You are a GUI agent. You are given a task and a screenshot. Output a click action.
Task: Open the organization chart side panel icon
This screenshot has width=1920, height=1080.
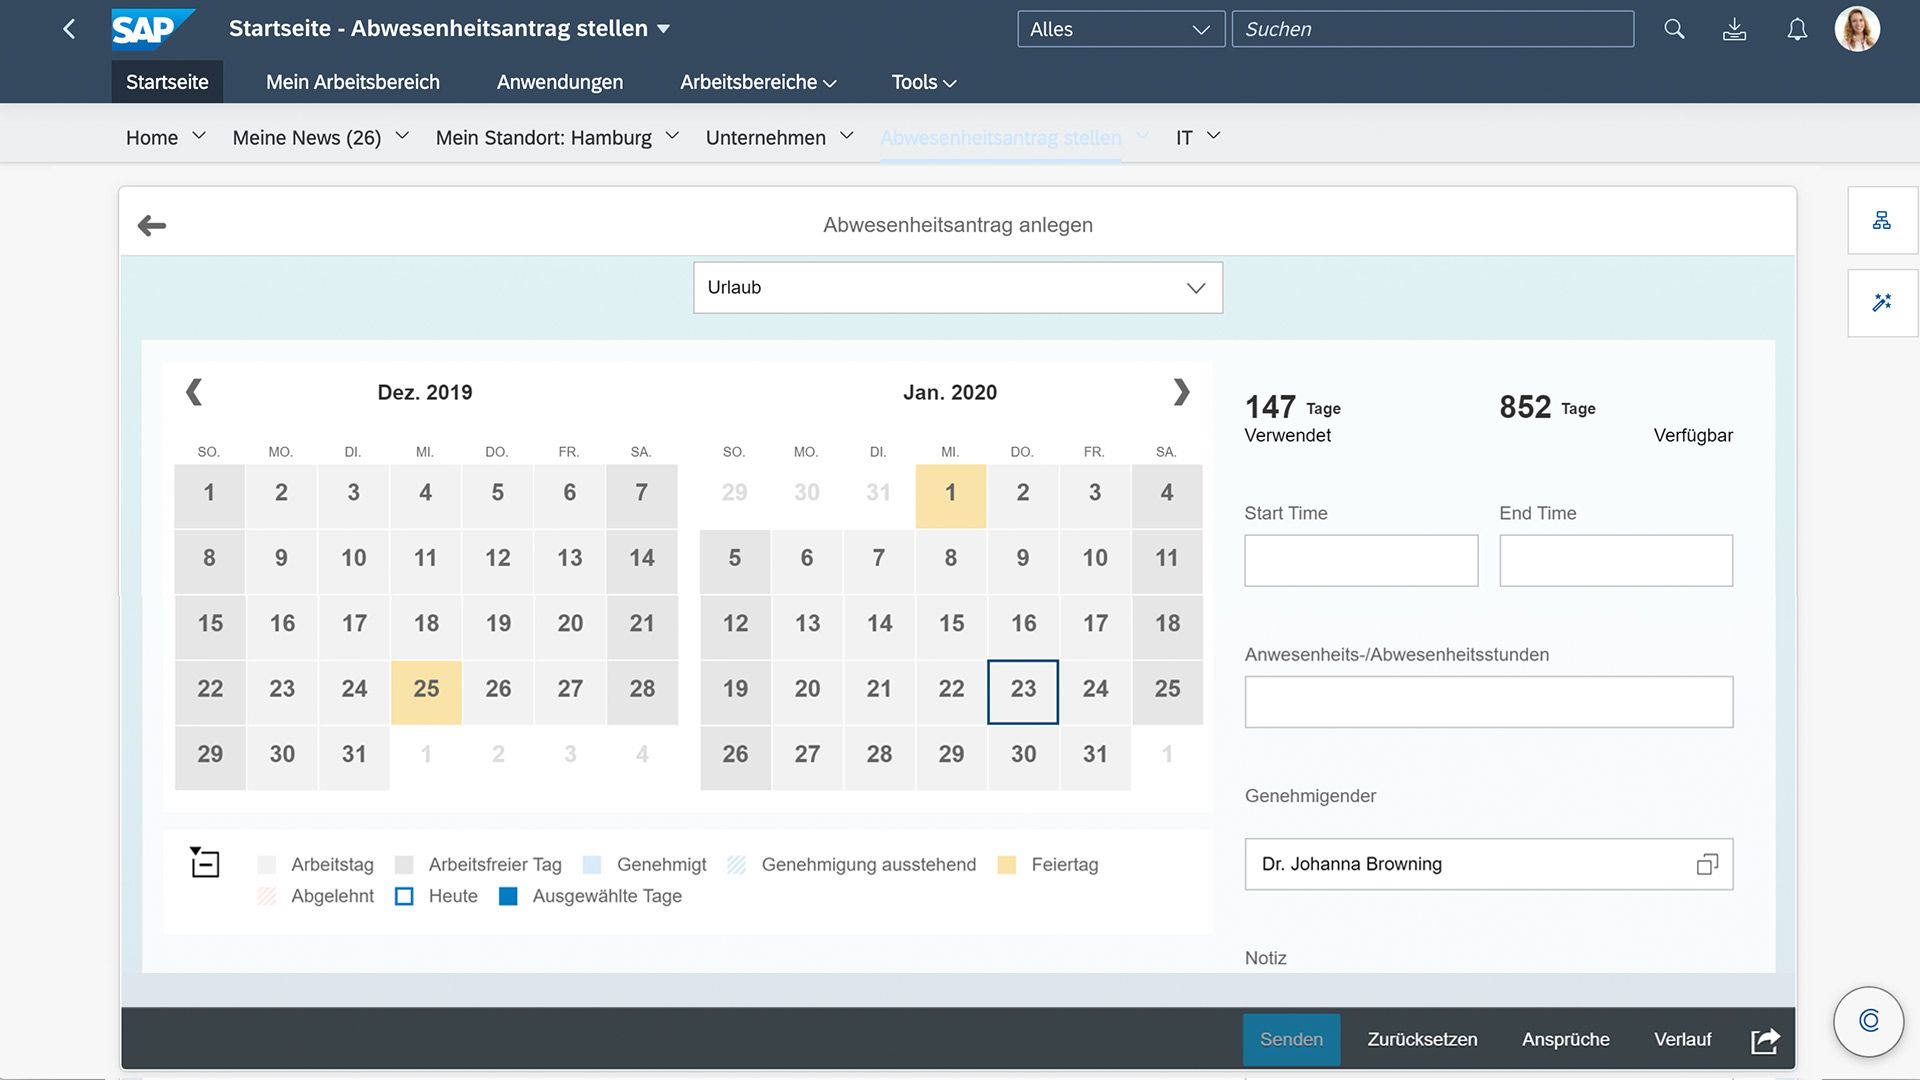1883,220
